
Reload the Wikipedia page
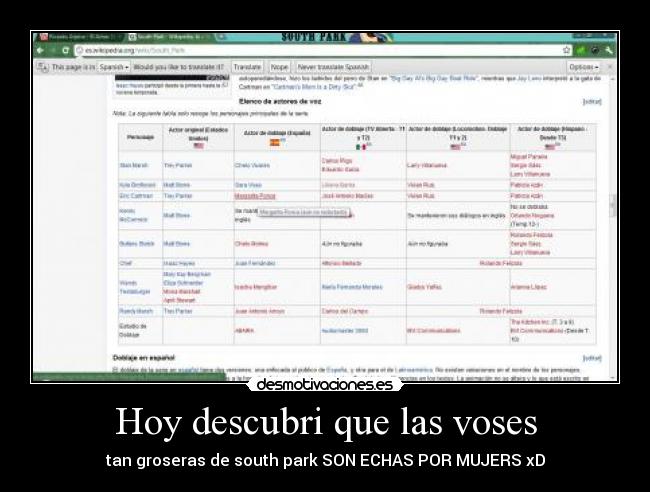(x=65, y=50)
